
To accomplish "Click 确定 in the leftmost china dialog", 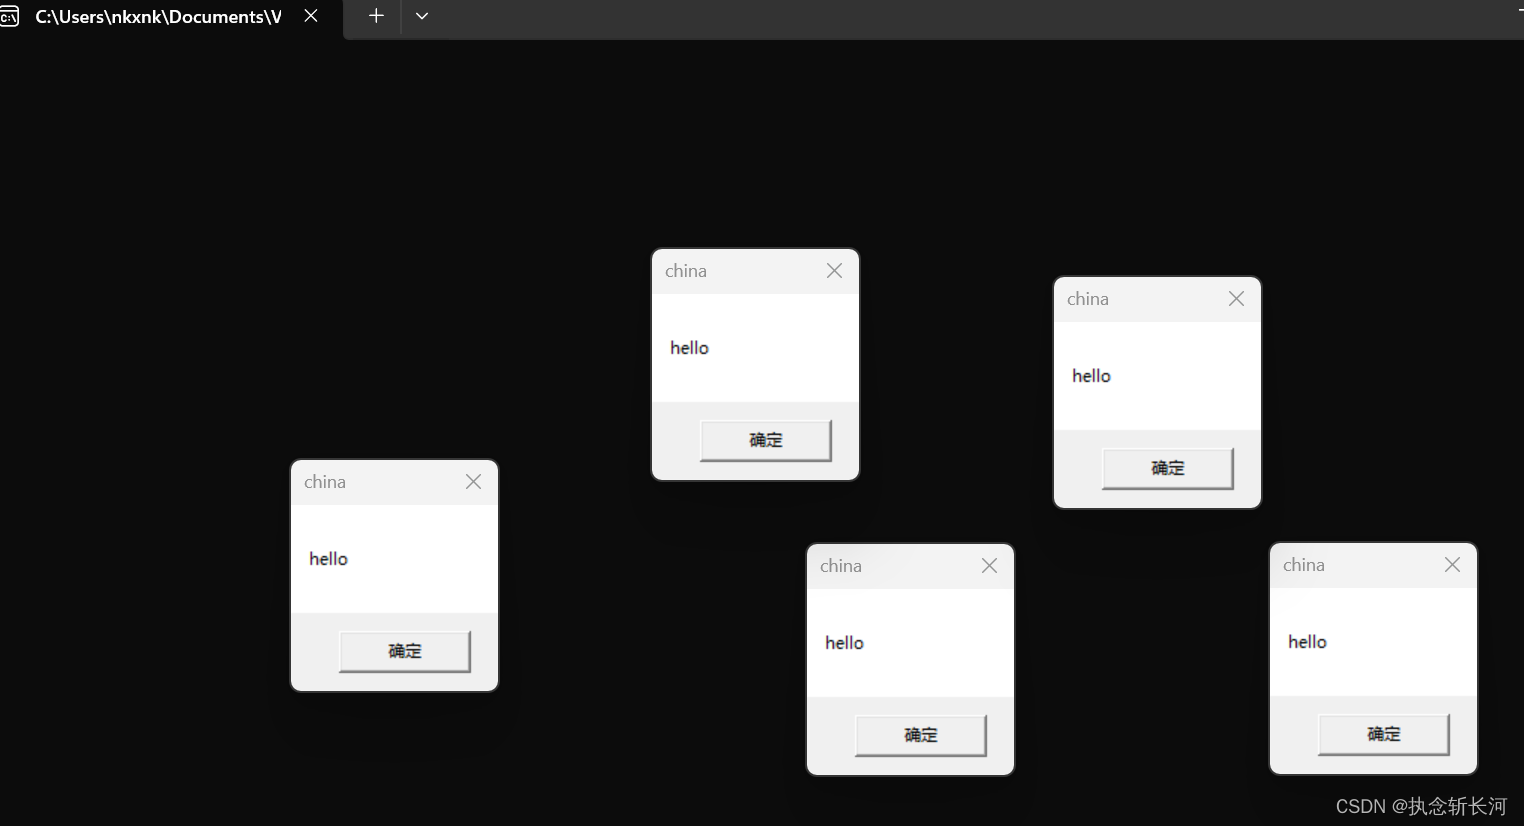I will [x=405, y=651].
